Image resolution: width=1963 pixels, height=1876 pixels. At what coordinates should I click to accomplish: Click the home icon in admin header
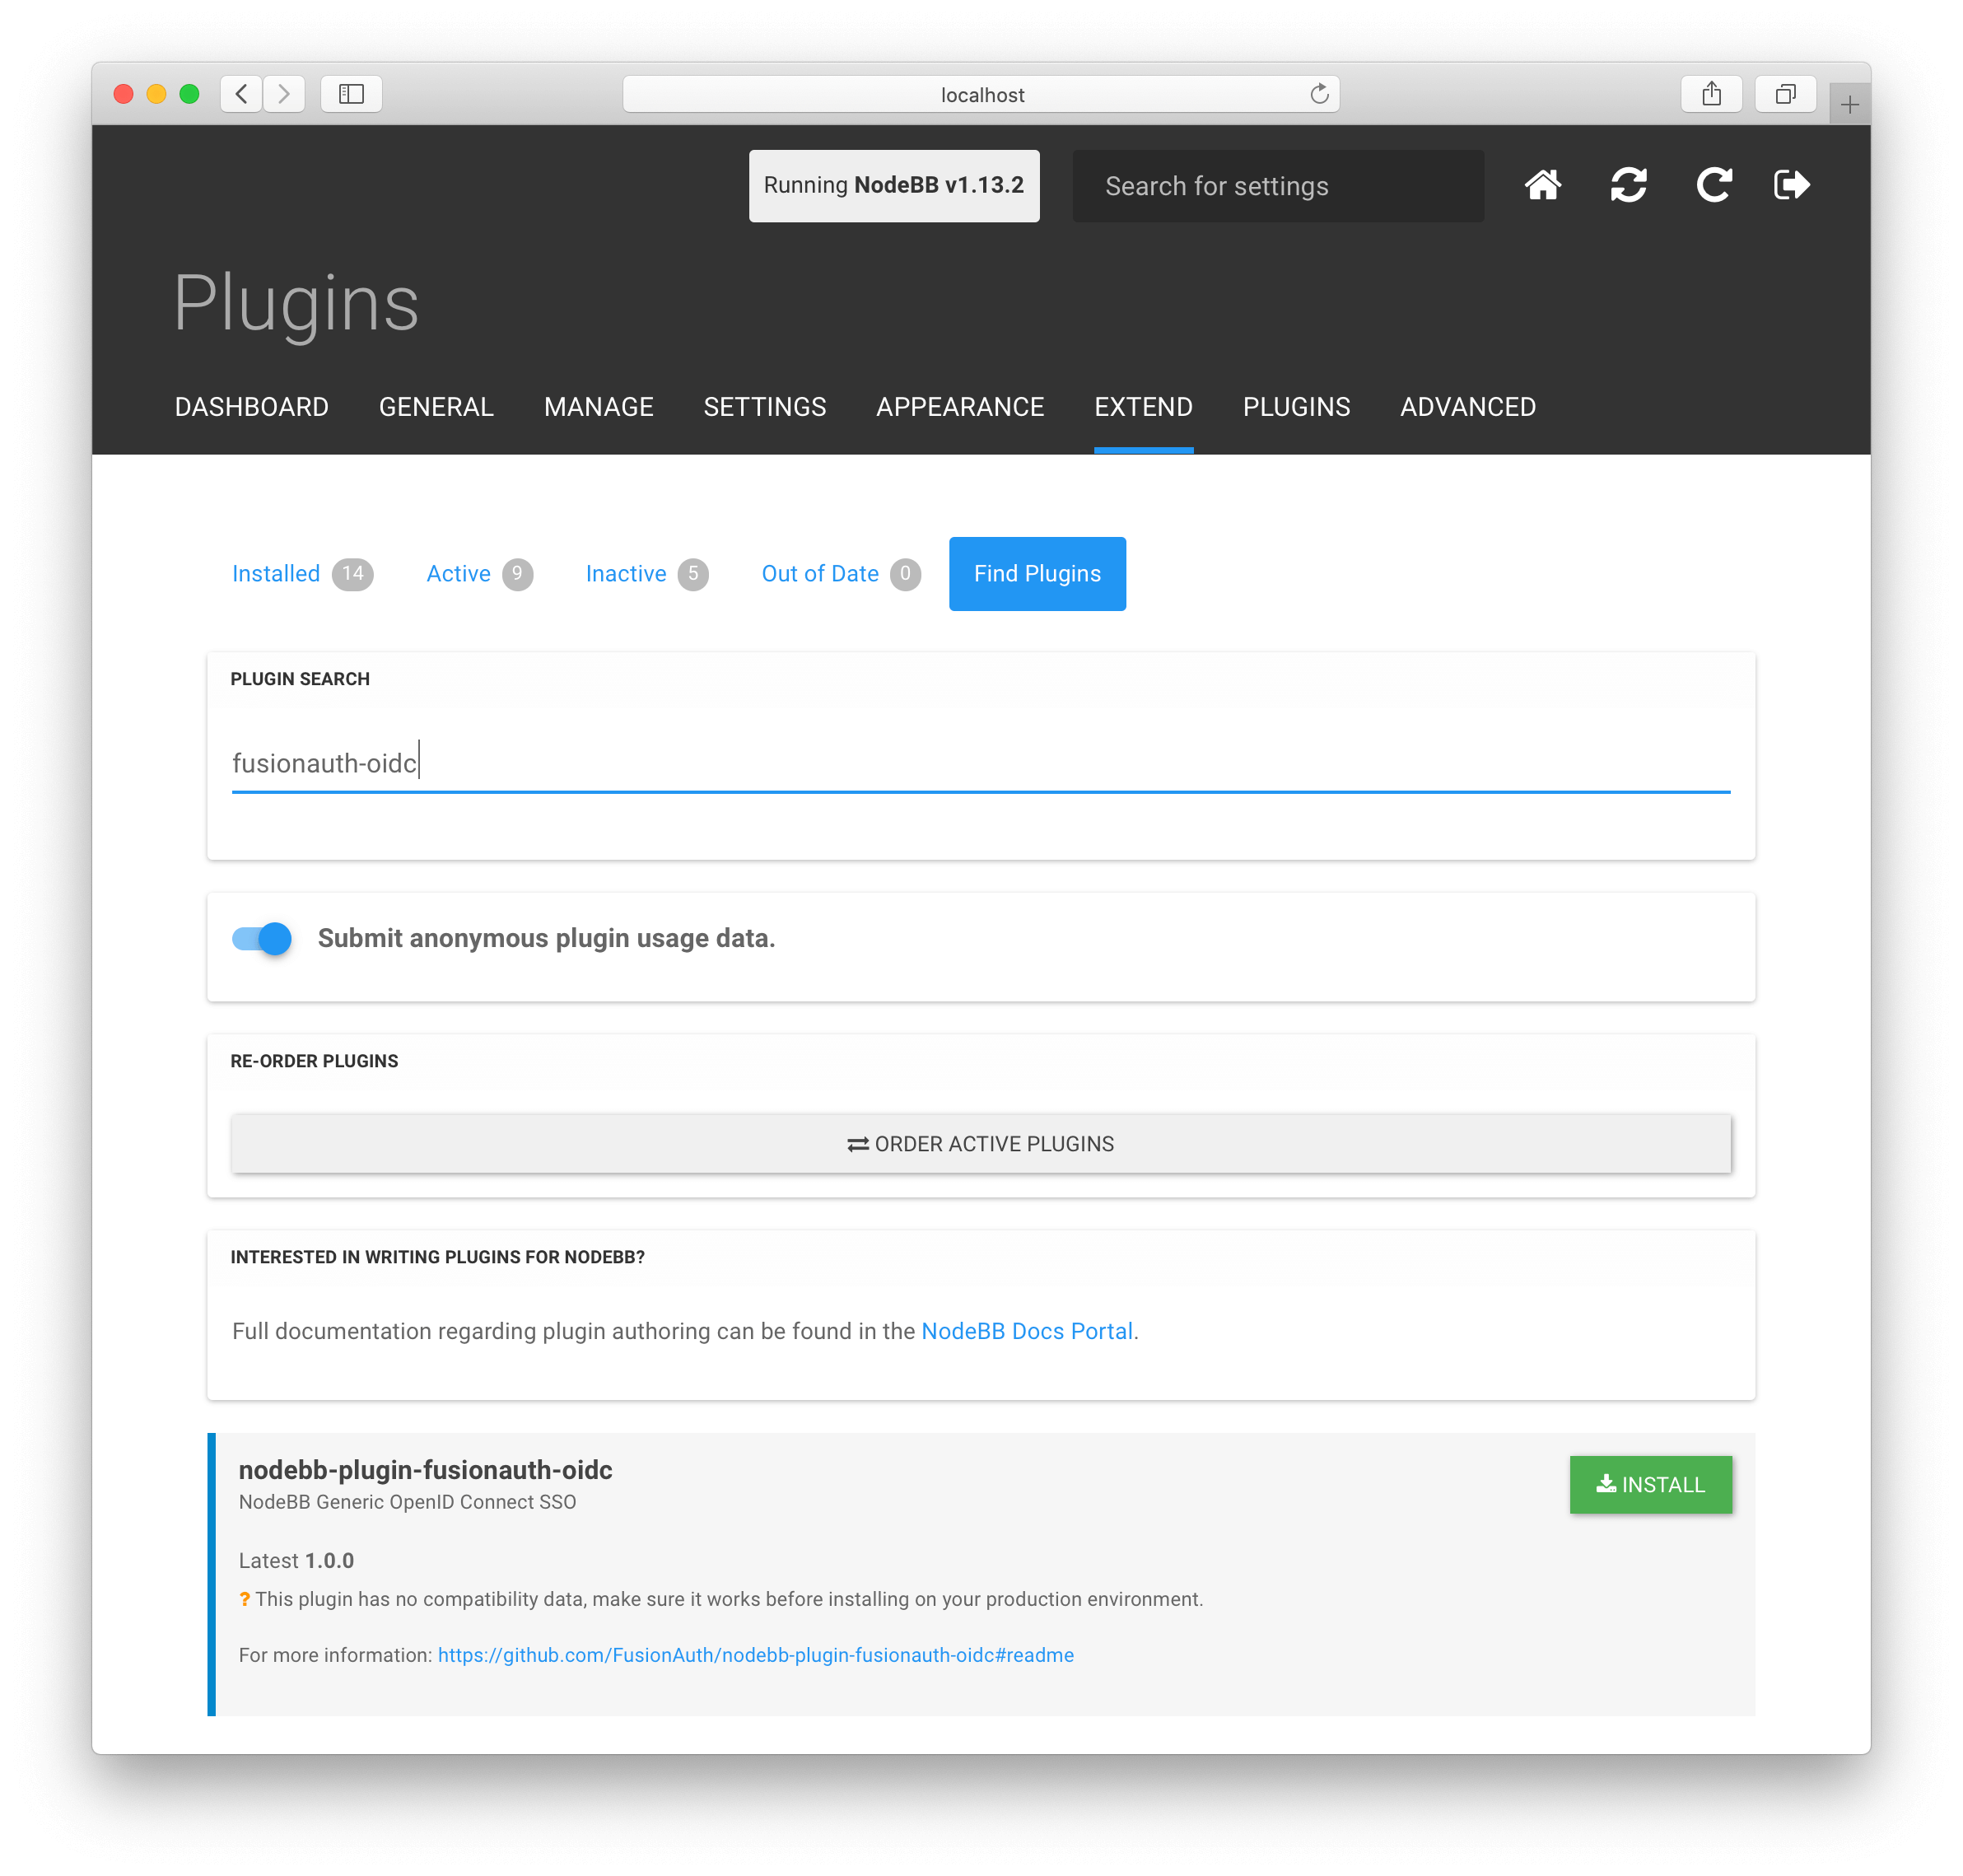click(1542, 185)
